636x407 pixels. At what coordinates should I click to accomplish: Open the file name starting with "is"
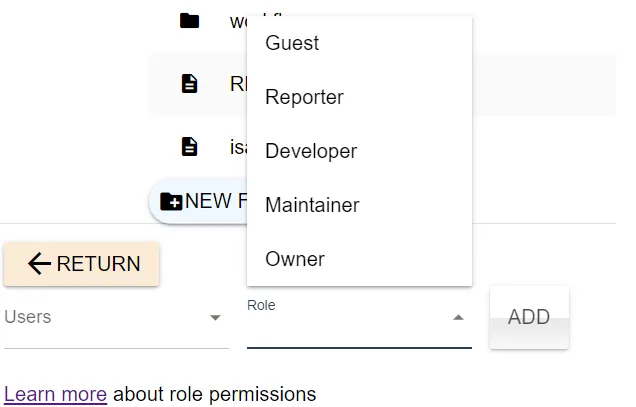click(x=238, y=147)
